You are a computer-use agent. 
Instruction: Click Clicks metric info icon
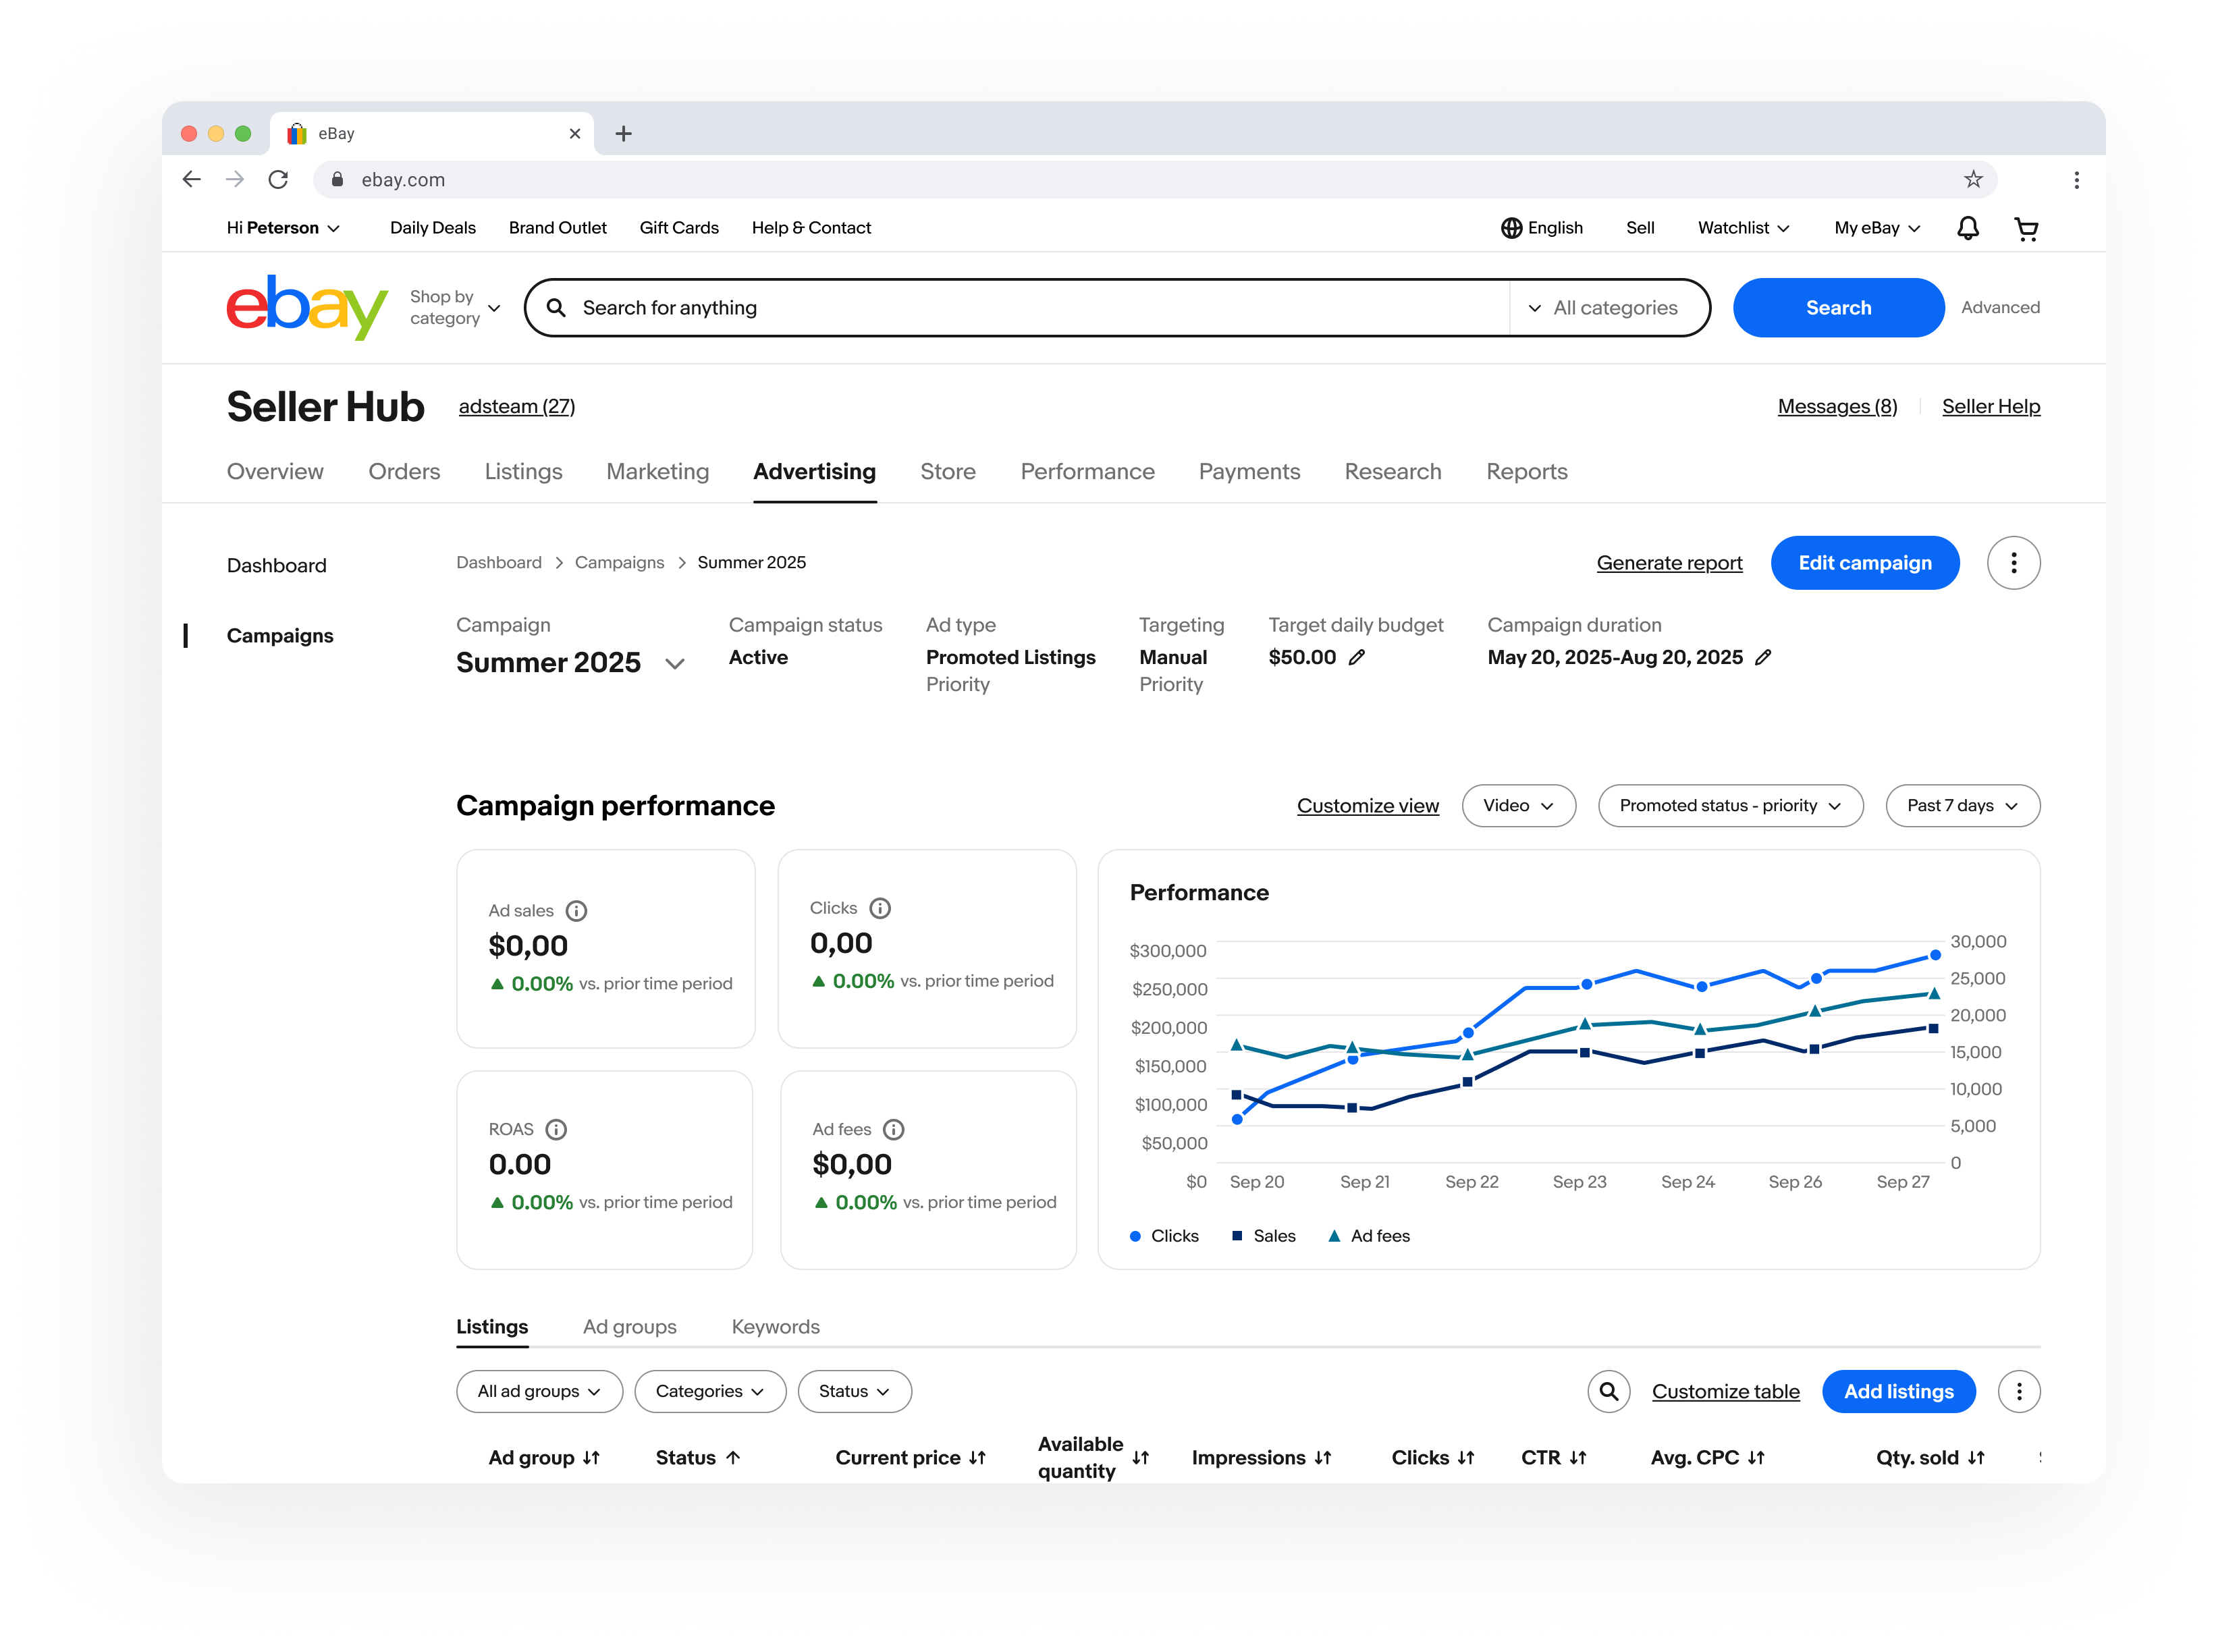click(x=879, y=908)
